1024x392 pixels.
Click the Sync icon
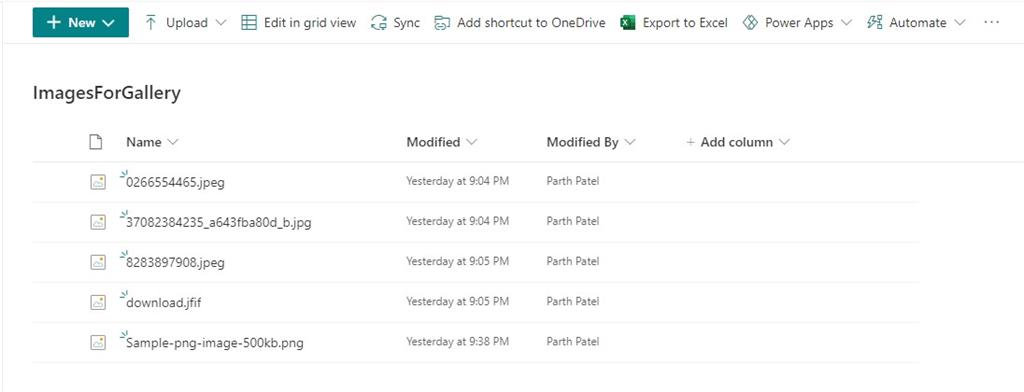point(379,23)
